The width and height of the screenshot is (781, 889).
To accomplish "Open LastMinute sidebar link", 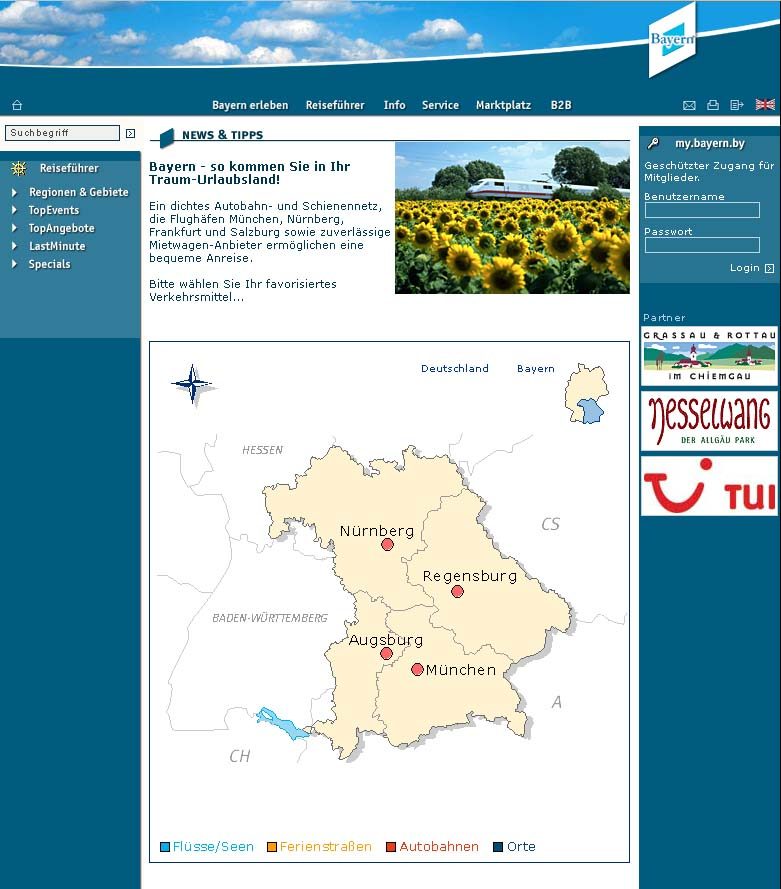I will [x=57, y=247].
